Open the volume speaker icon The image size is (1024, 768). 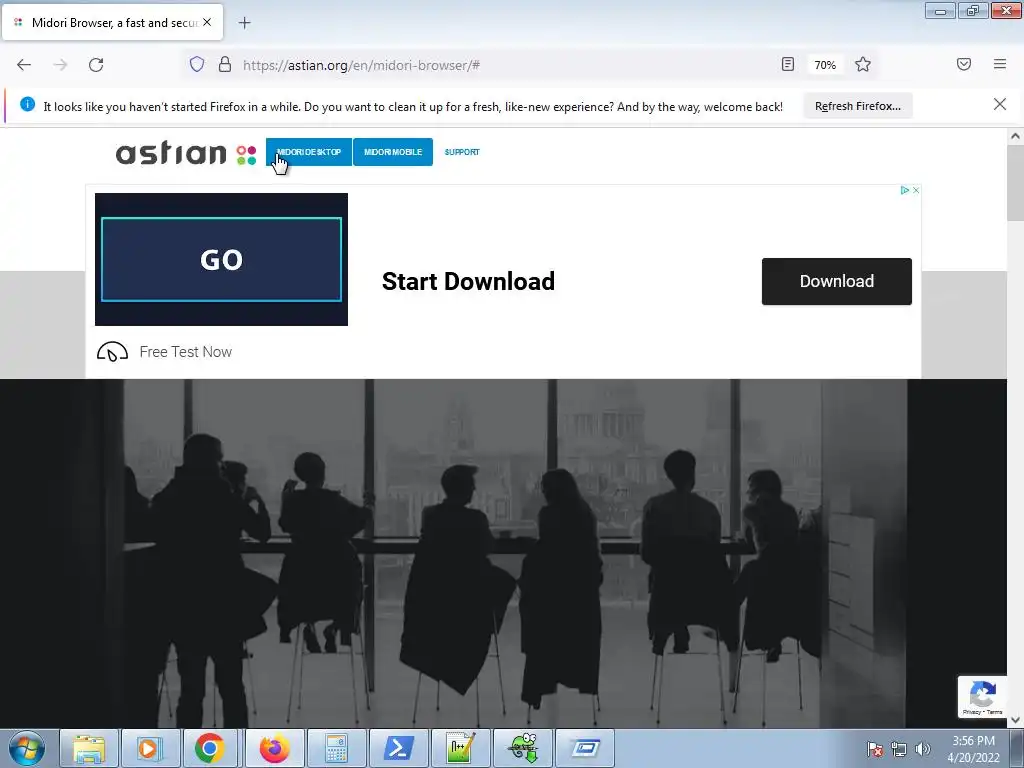click(x=923, y=749)
